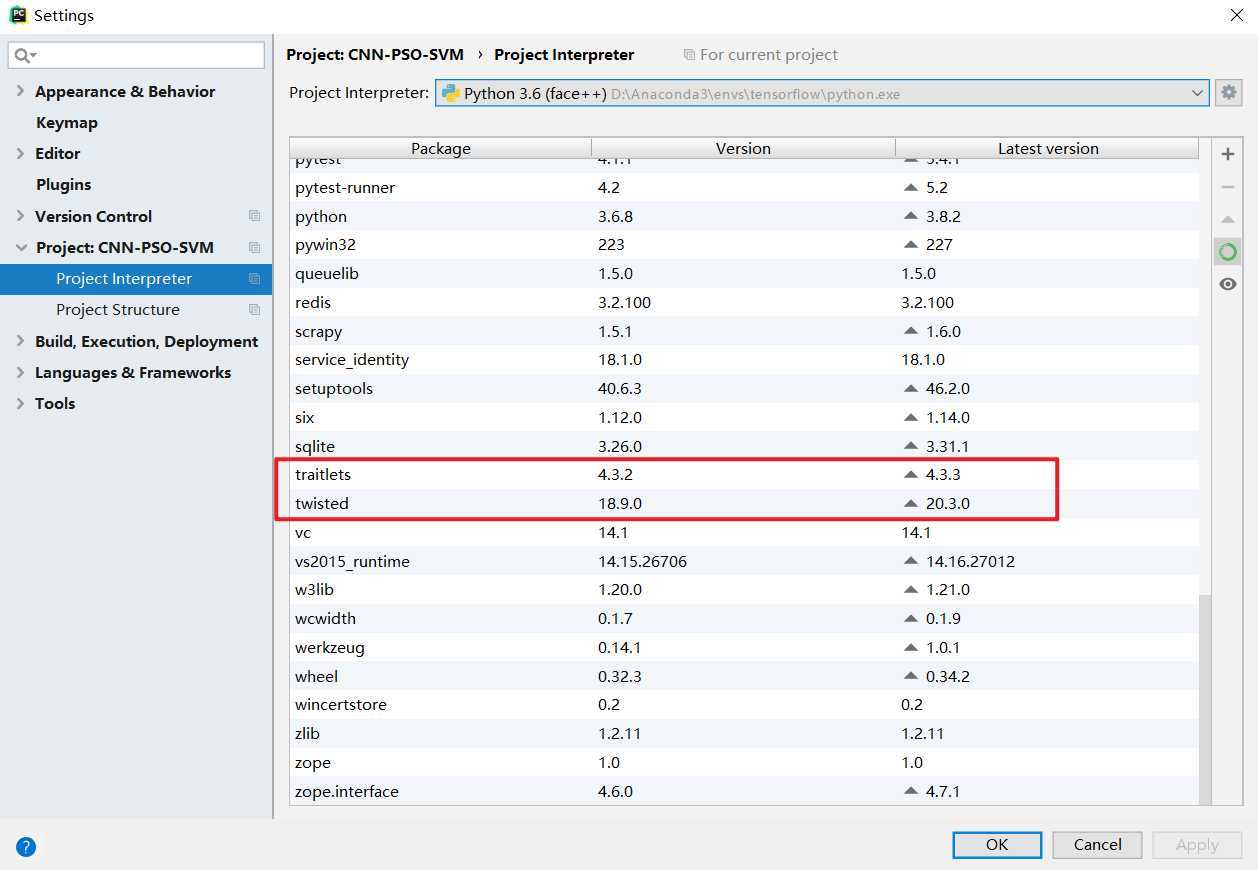Click the green Conda environment circle icon
This screenshot has height=870, width=1258.
[1228, 252]
